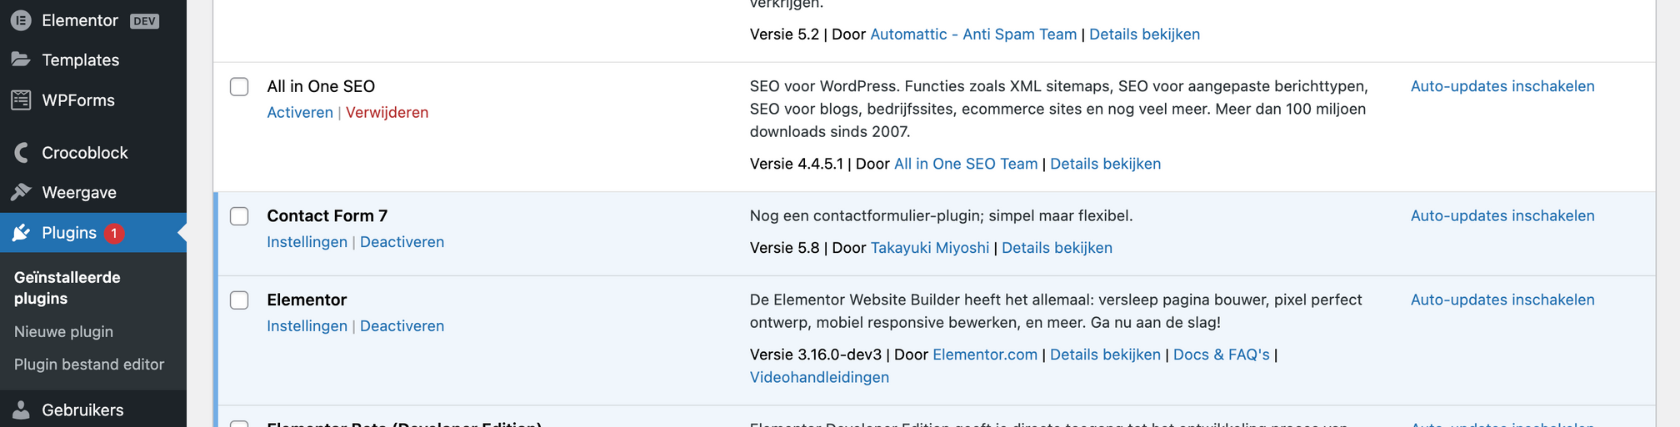The width and height of the screenshot is (1680, 427).
Task: Open the Elementor.com author link
Action: [985, 355]
